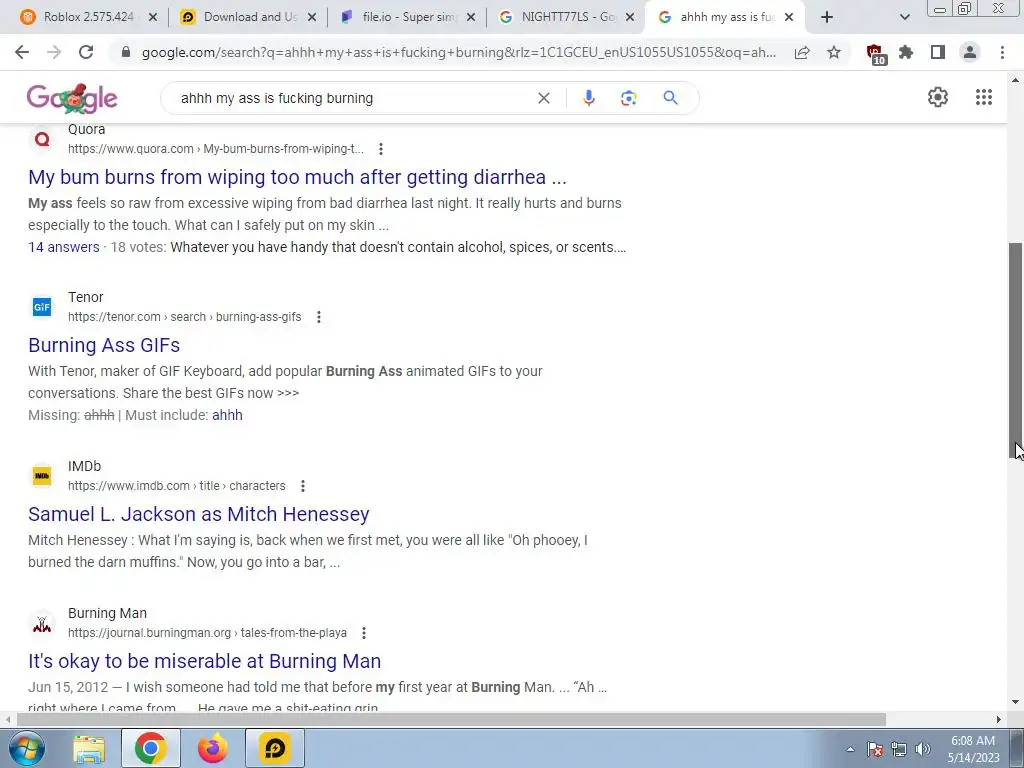Click the tenor.com burning-ass-gifs URL text
The height and width of the screenshot is (768, 1024).
pos(184,317)
